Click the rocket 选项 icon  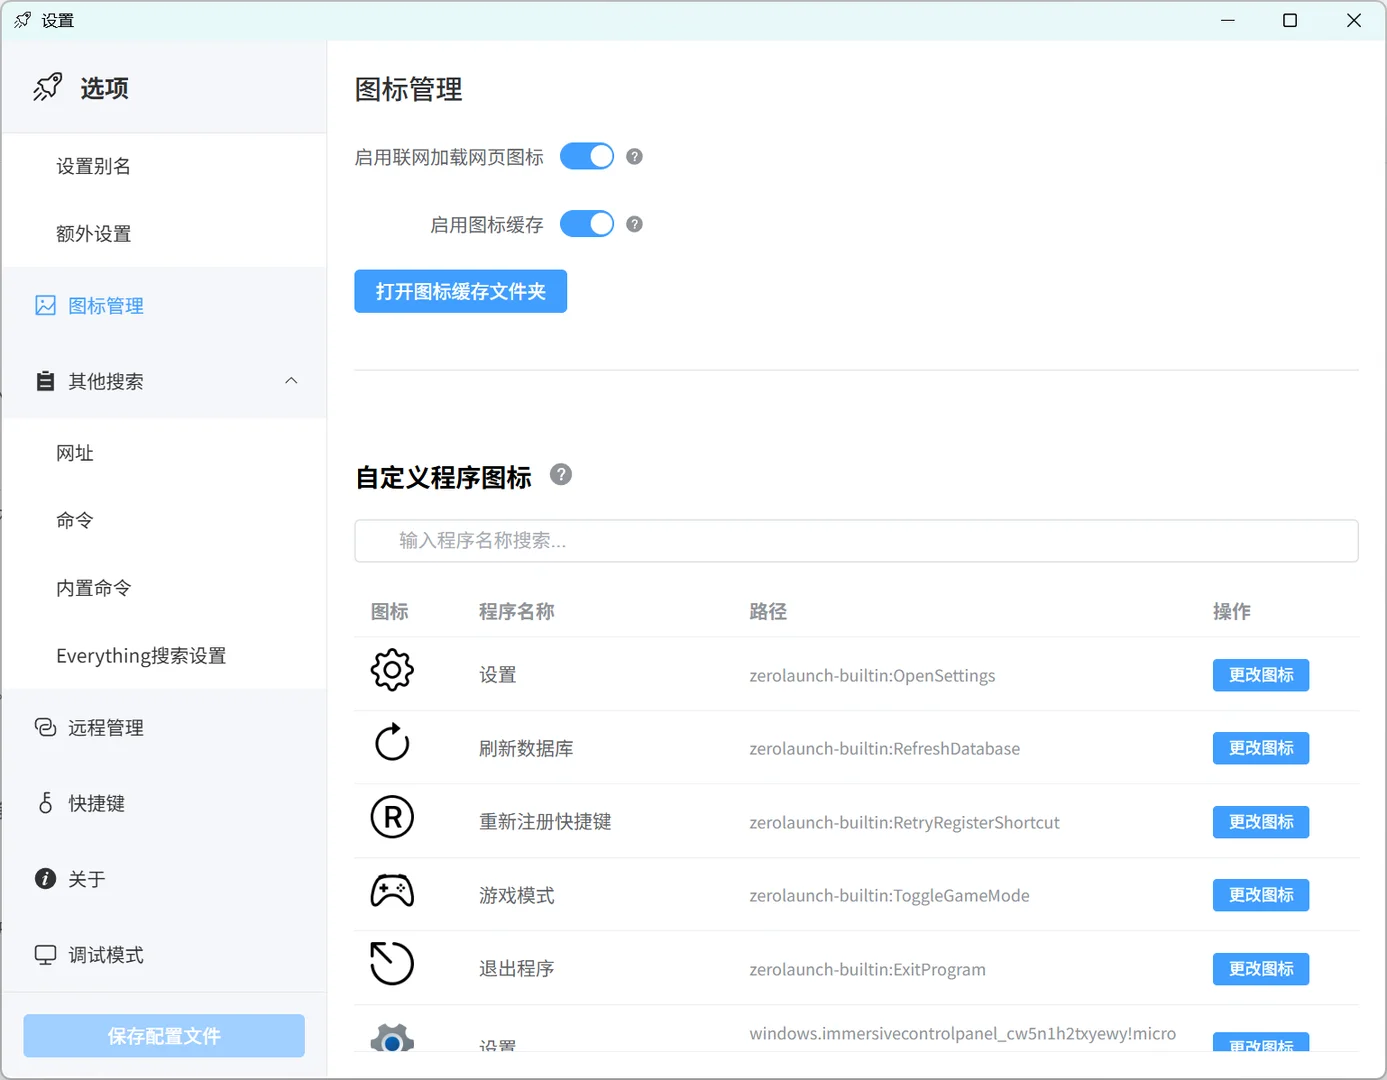click(47, 87)
